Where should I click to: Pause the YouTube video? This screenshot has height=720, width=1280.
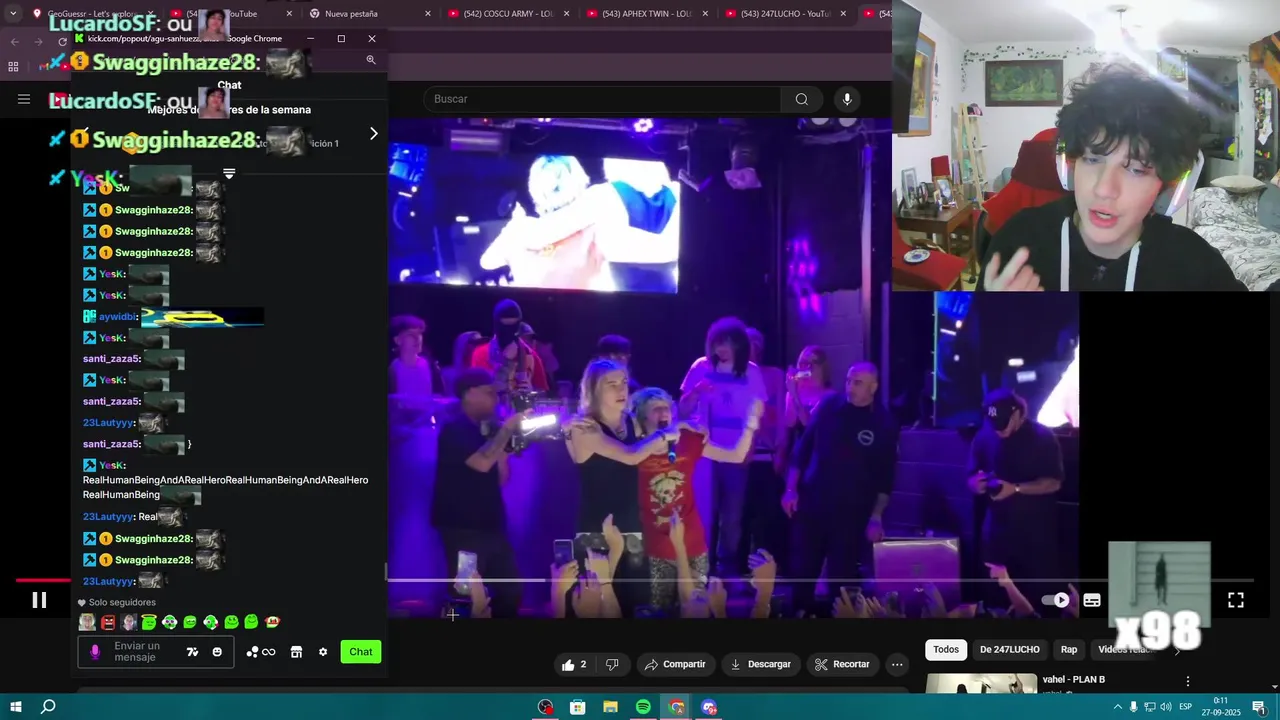(39, 600)
